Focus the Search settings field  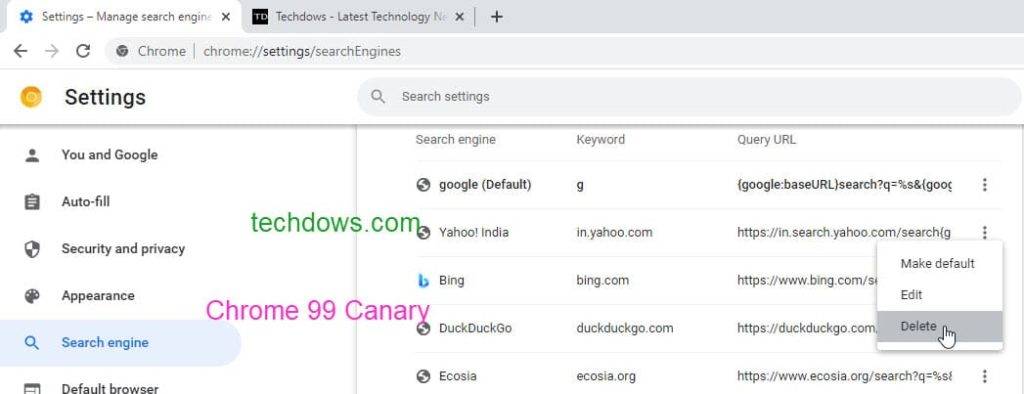[x=689, y=97]
